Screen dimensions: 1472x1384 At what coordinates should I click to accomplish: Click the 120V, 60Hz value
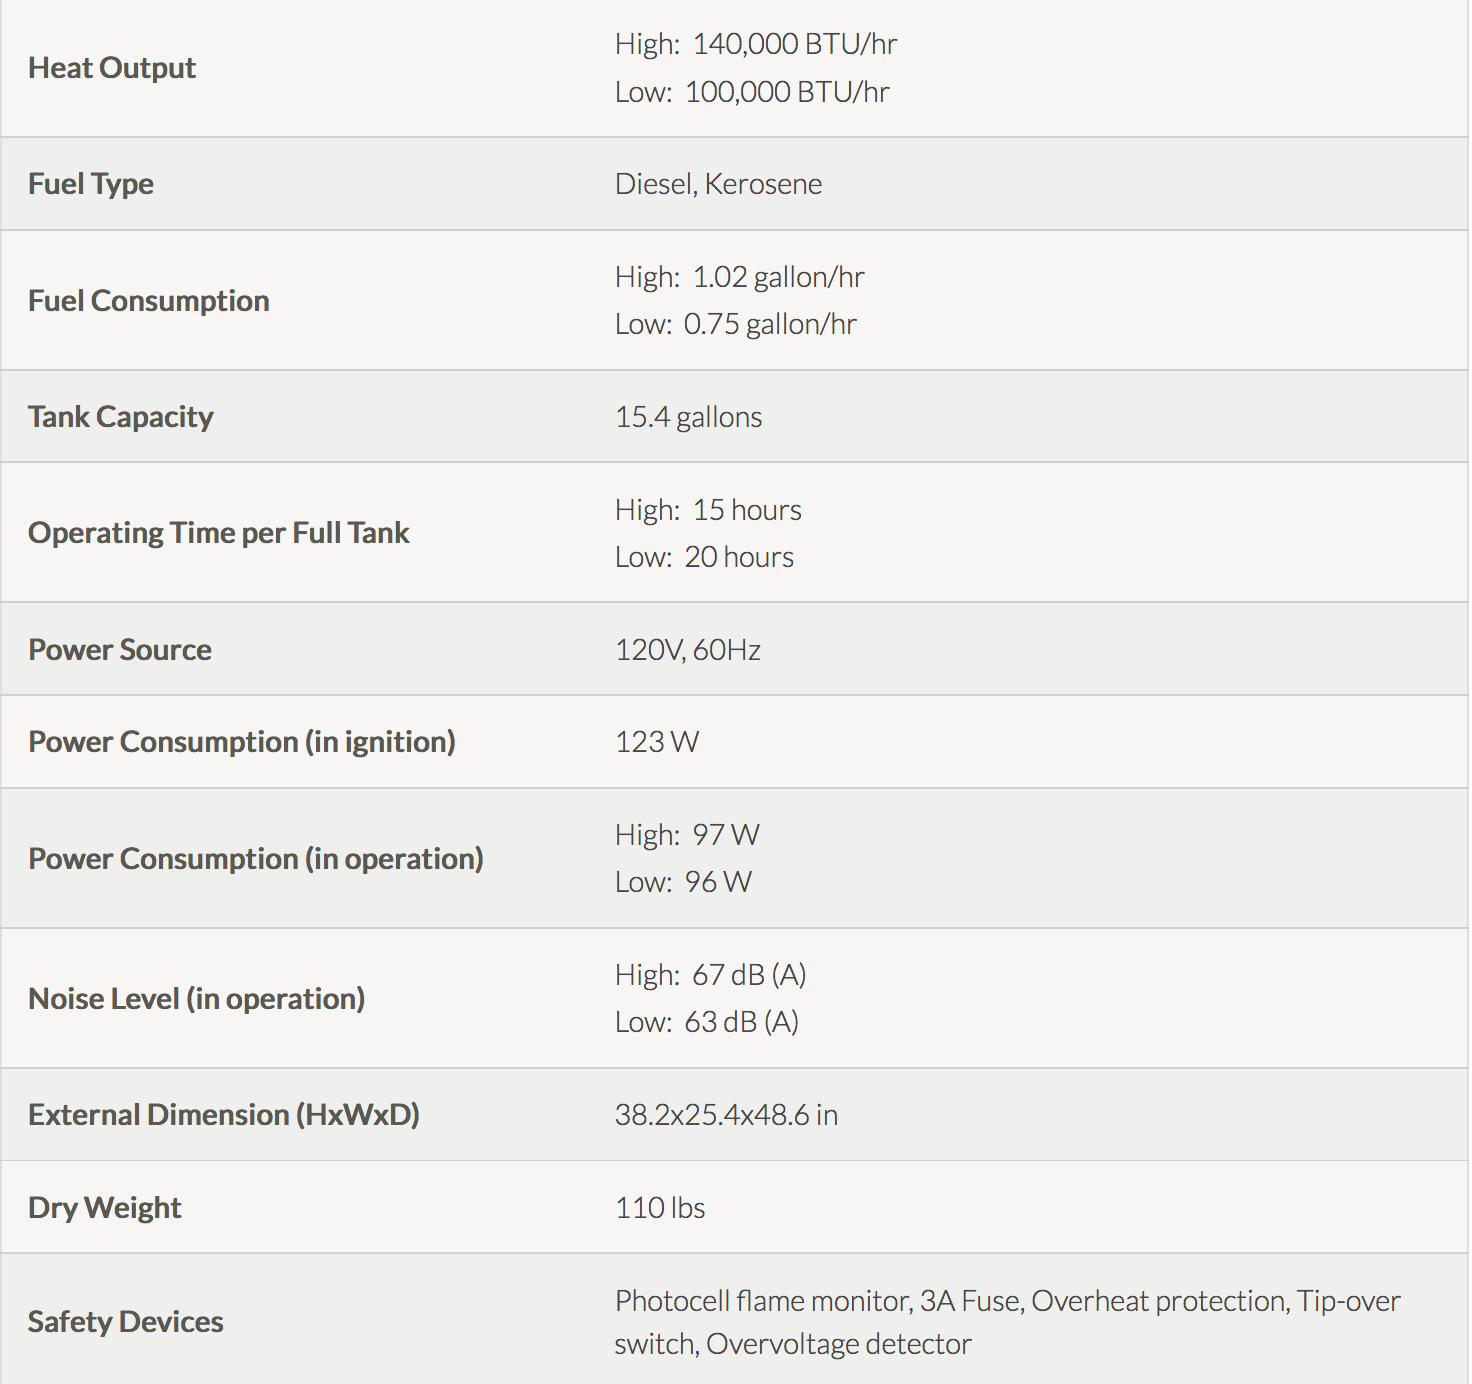687,650
